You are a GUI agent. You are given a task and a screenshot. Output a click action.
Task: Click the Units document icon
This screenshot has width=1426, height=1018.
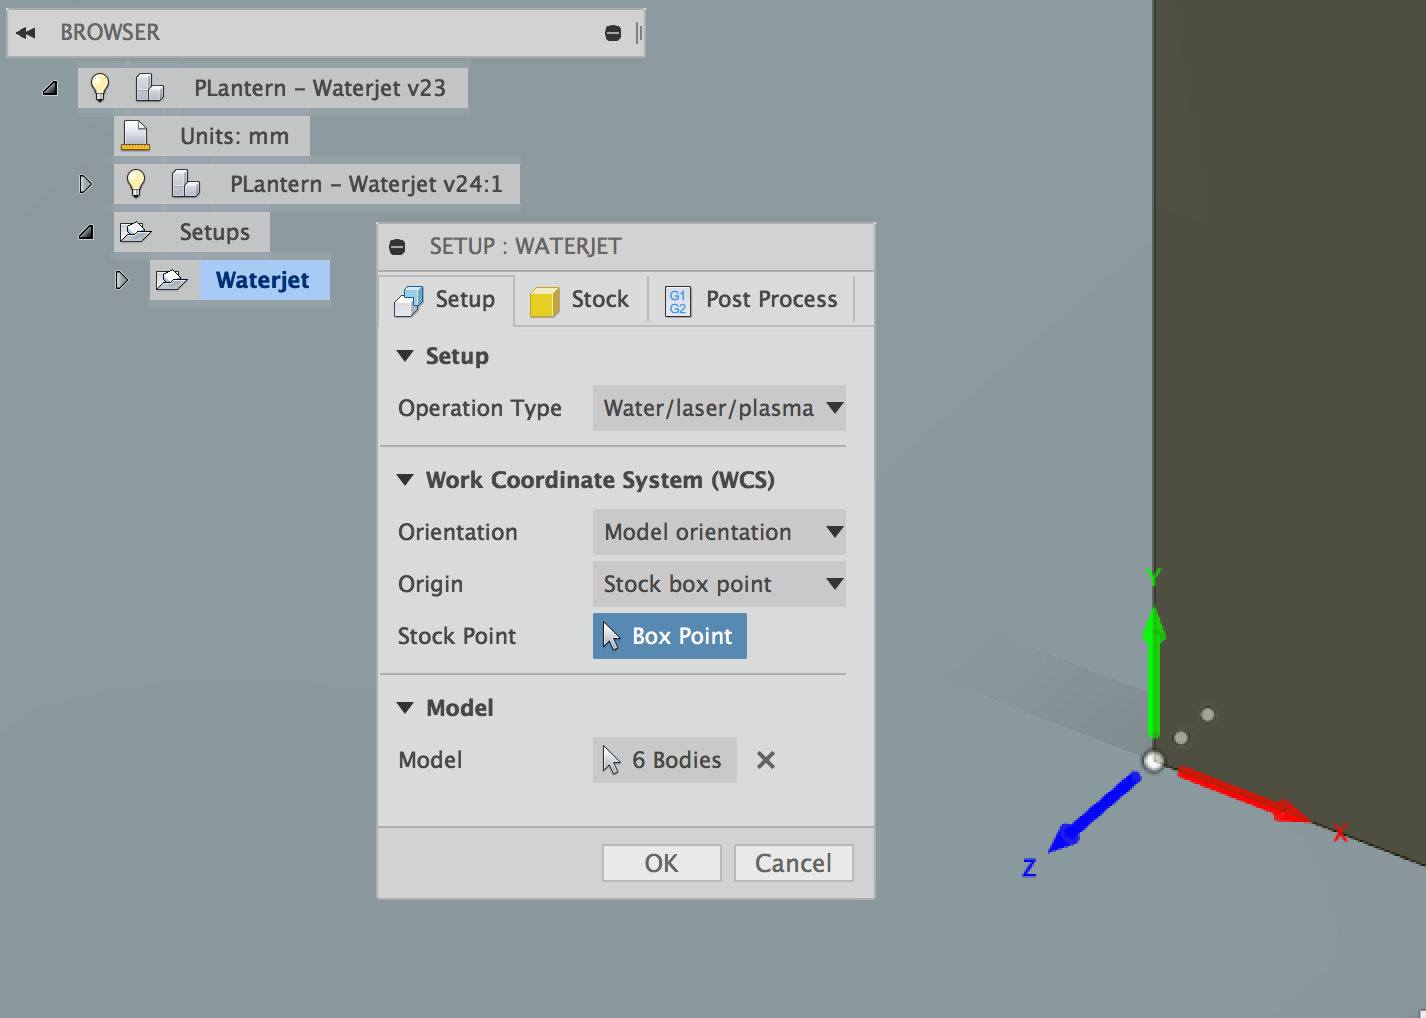pyautogui.click(x=135, y=136)
